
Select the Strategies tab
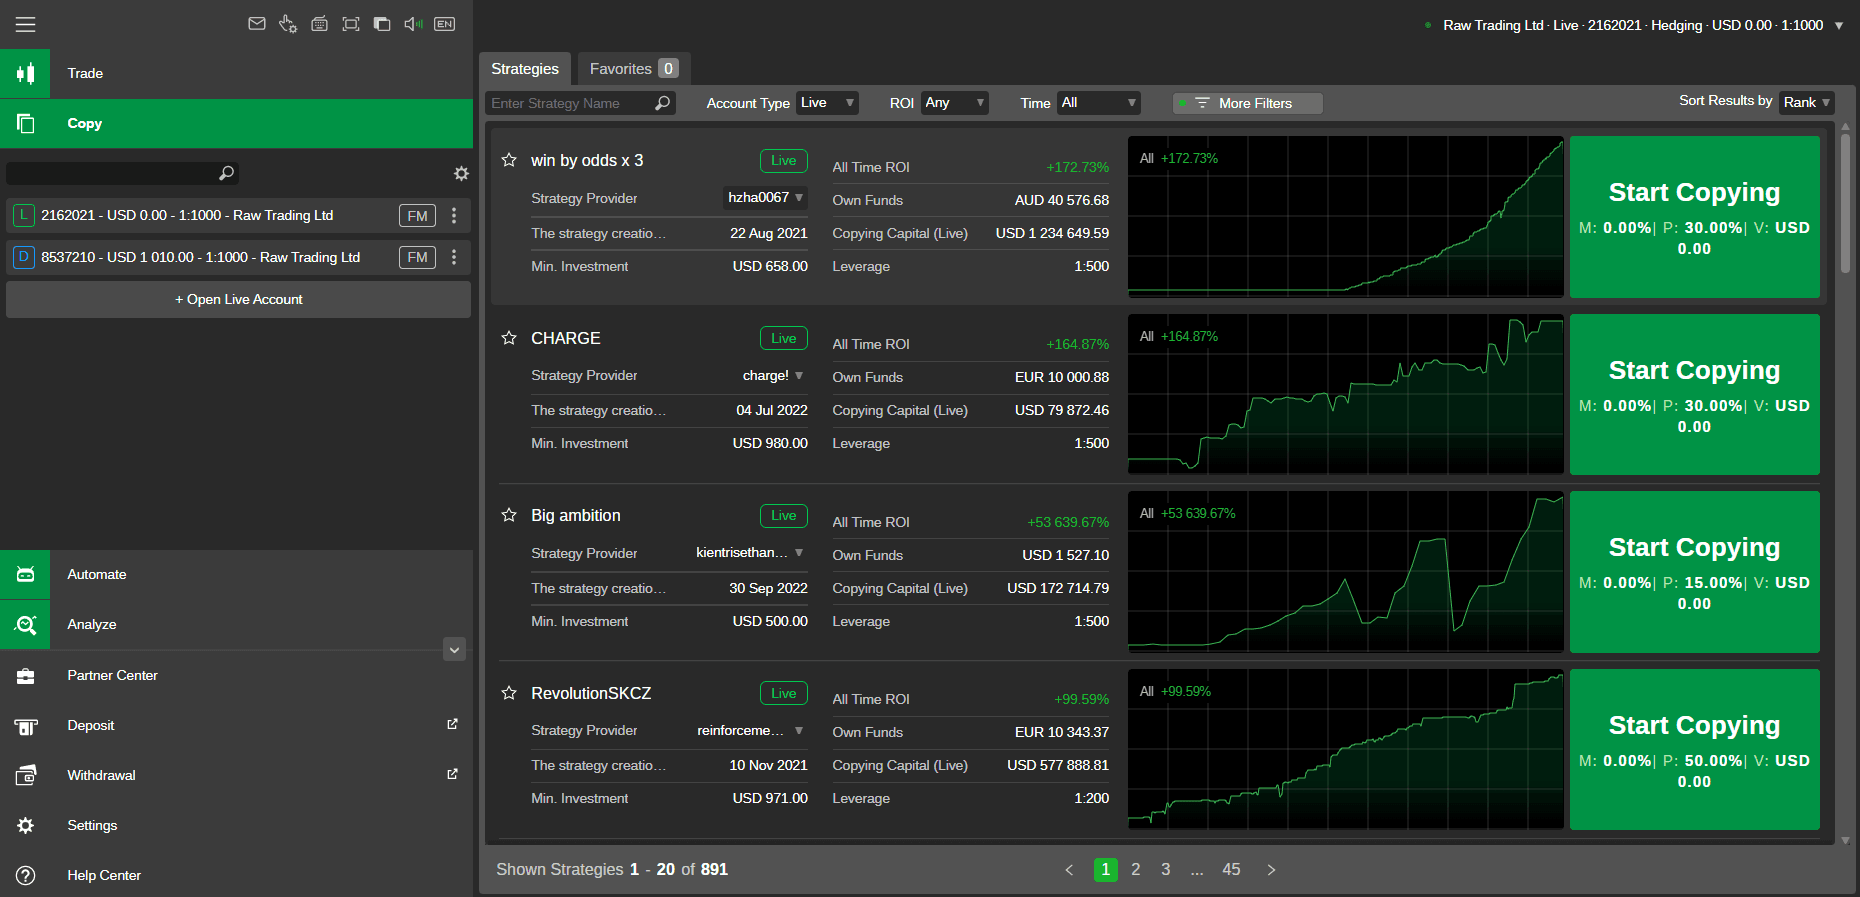click(x=525, y=69)
